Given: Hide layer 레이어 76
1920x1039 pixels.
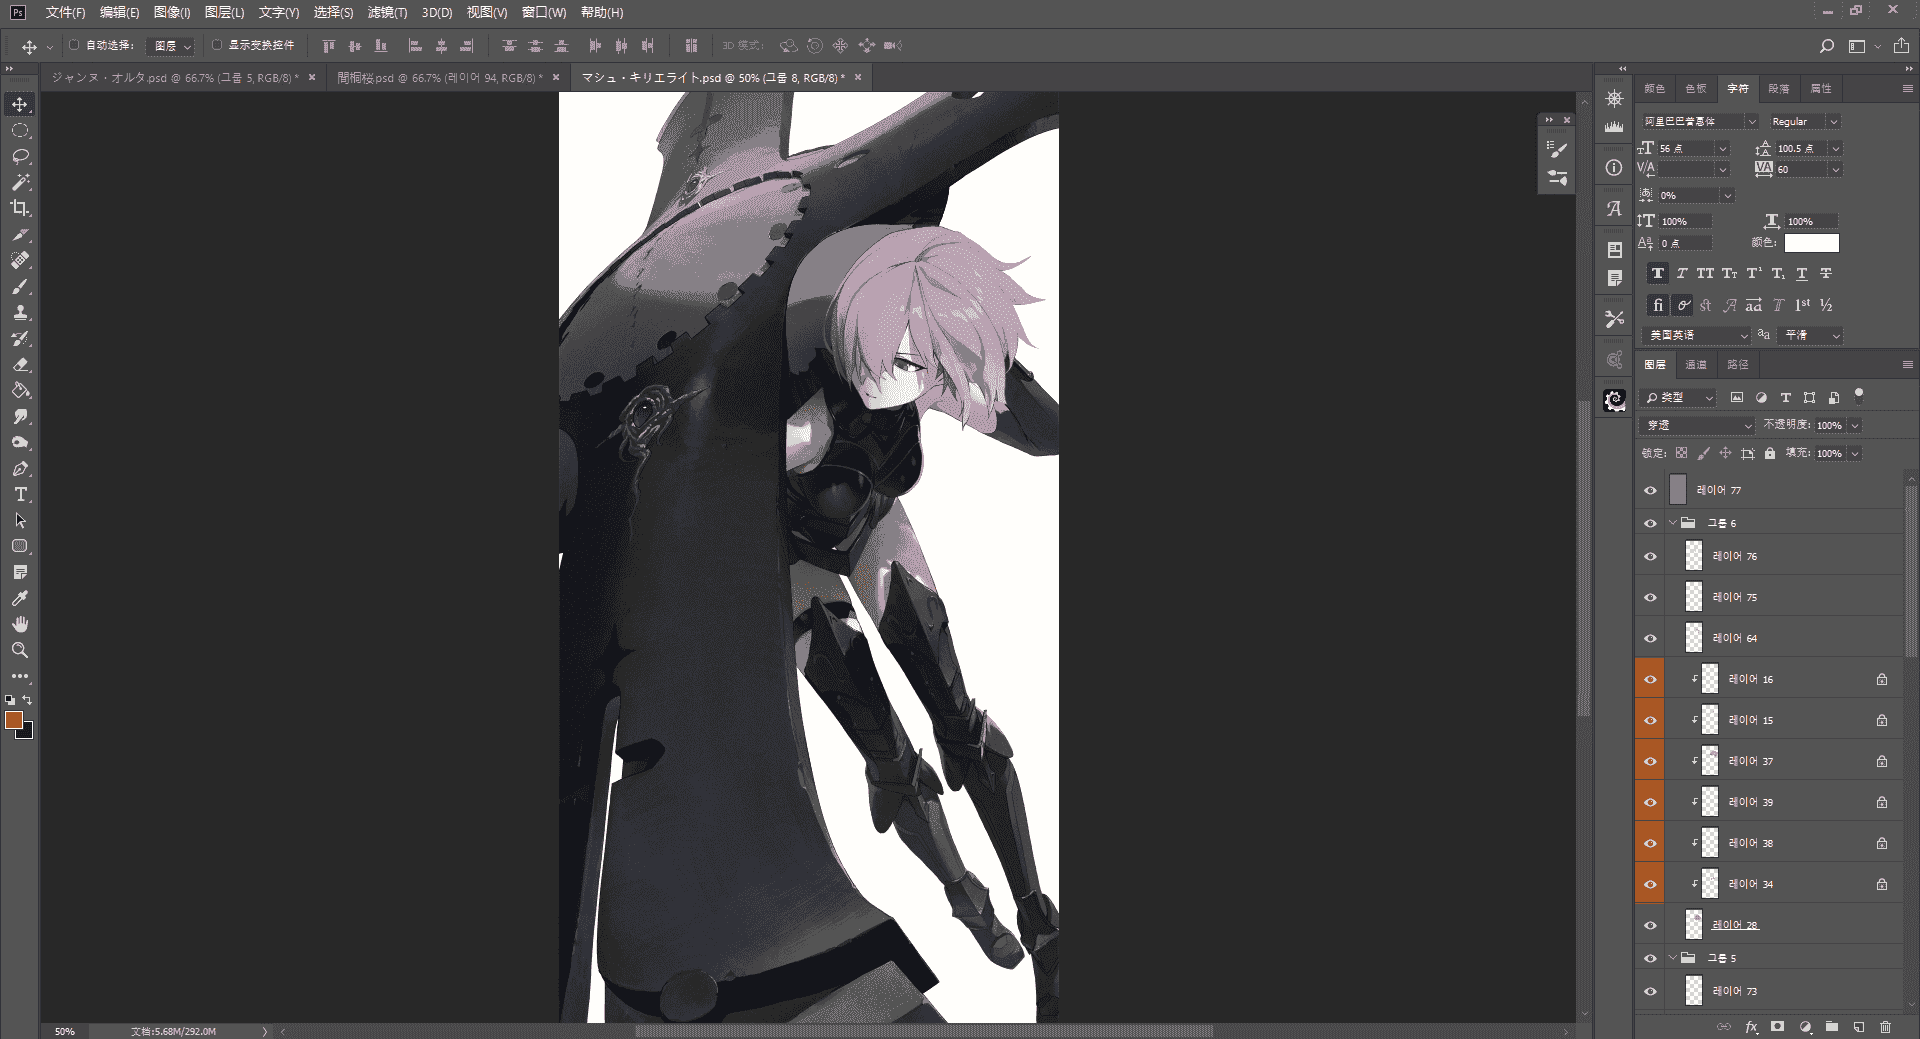Looking at the screenshot, I should point(1650,556).
